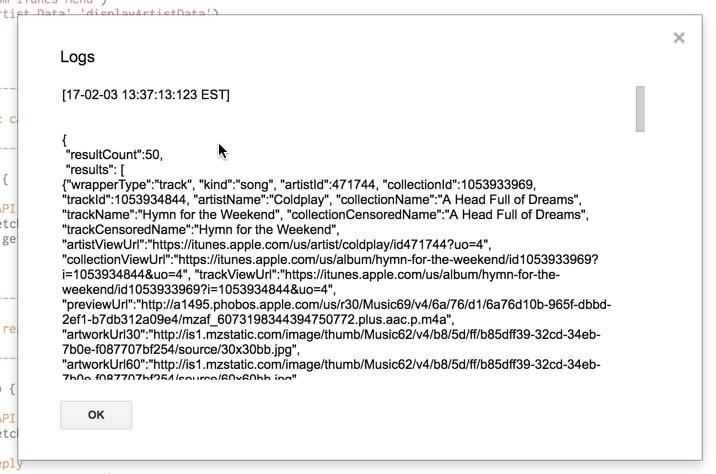Click the "wrapperType":"track" text
Viewport: 716px width, 474px height.
point(124,185)
